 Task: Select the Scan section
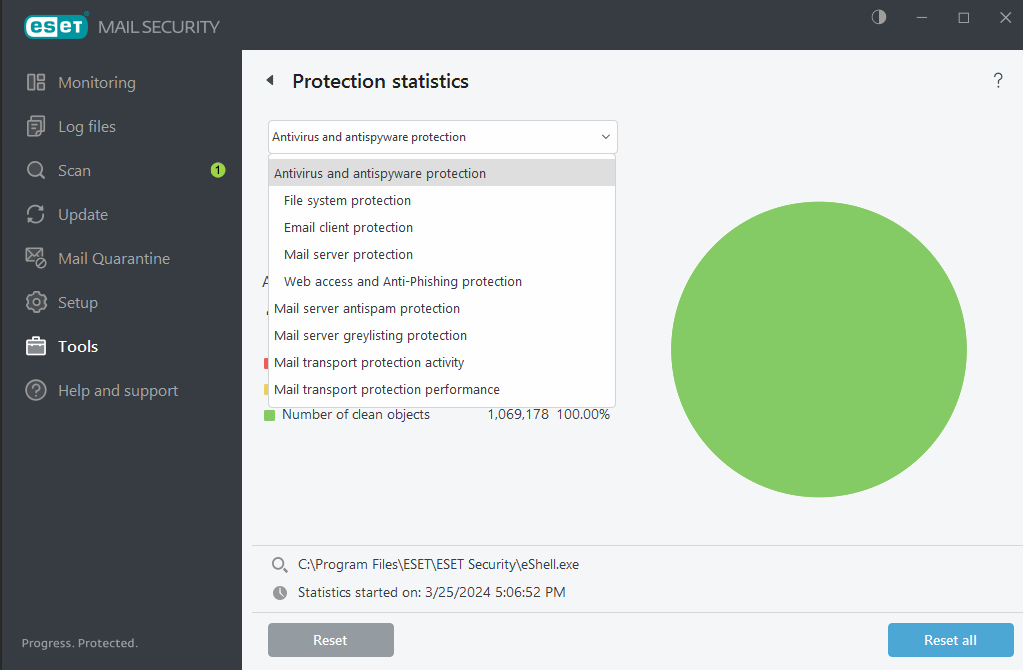coord(73,170)
